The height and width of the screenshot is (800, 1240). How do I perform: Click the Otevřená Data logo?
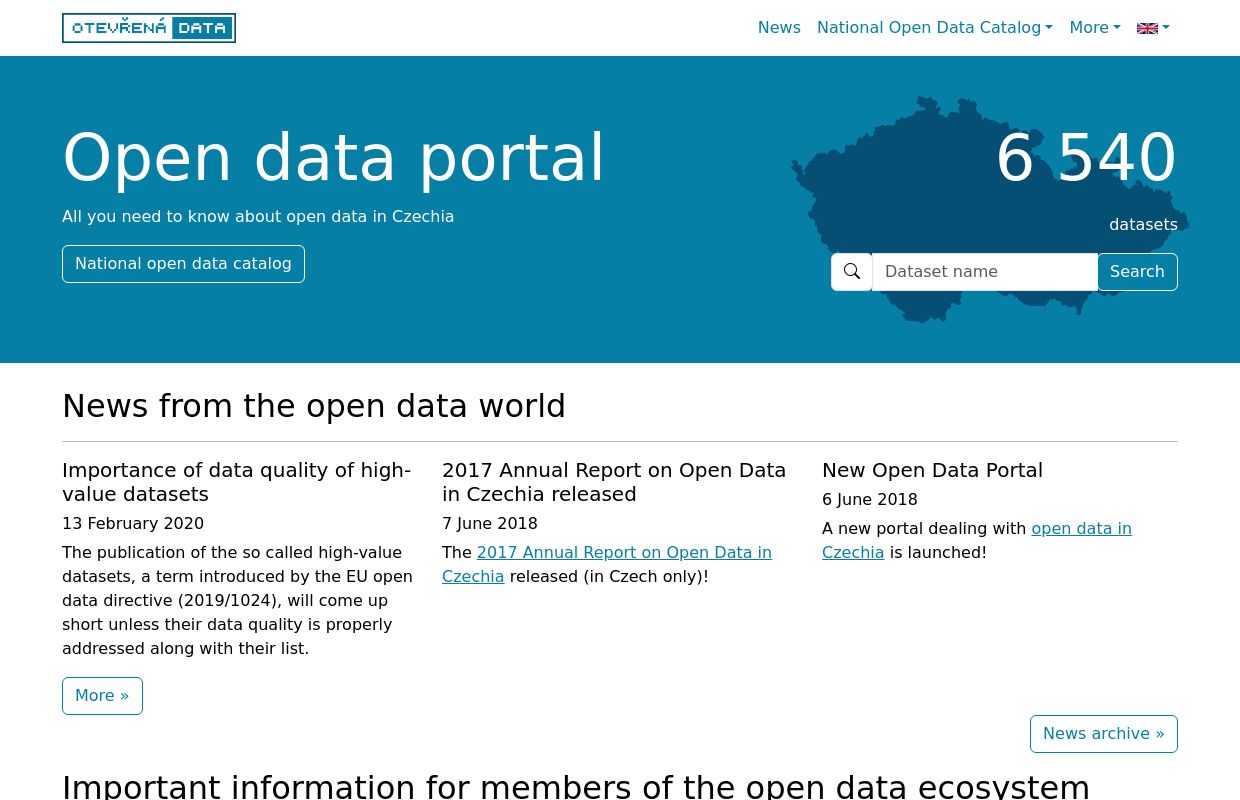[x=149, y=28]
